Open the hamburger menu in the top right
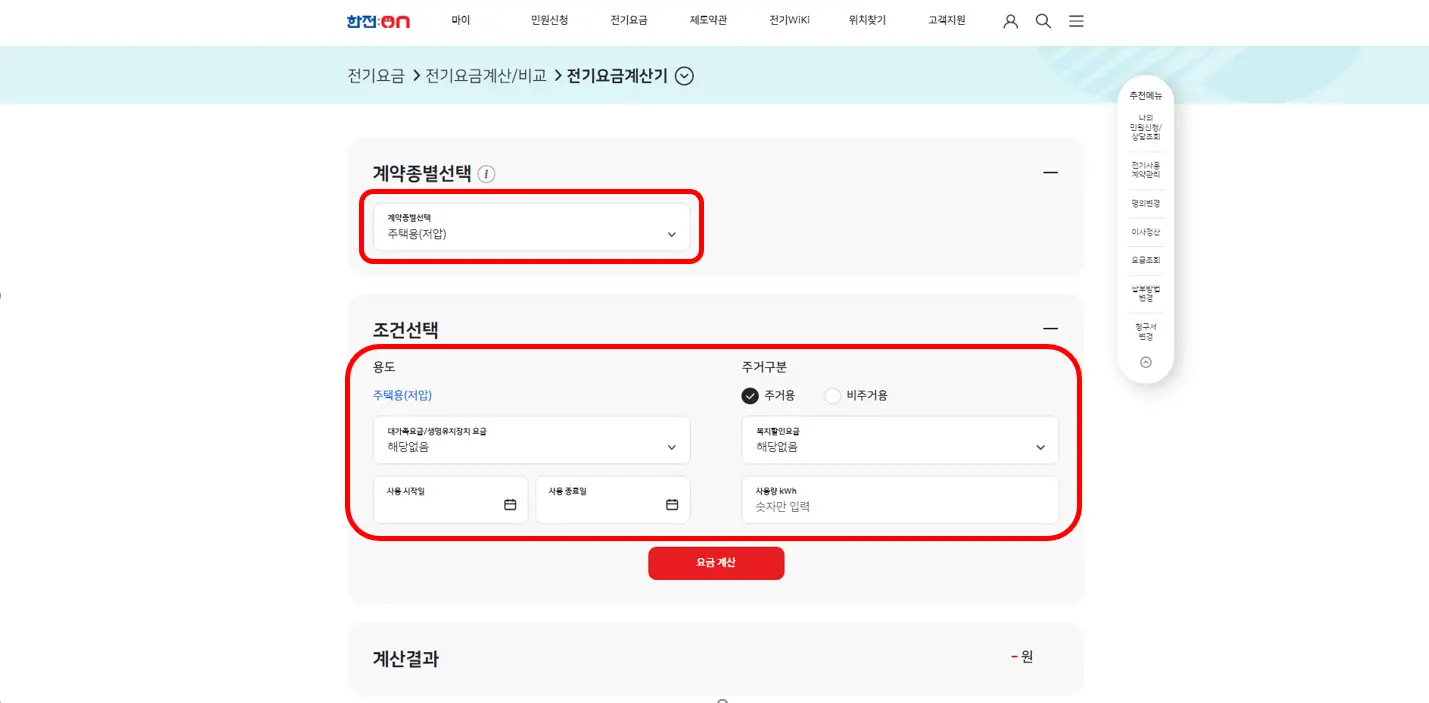Viewport: 1429px width, 703px height. click(x=1076, y=20)
